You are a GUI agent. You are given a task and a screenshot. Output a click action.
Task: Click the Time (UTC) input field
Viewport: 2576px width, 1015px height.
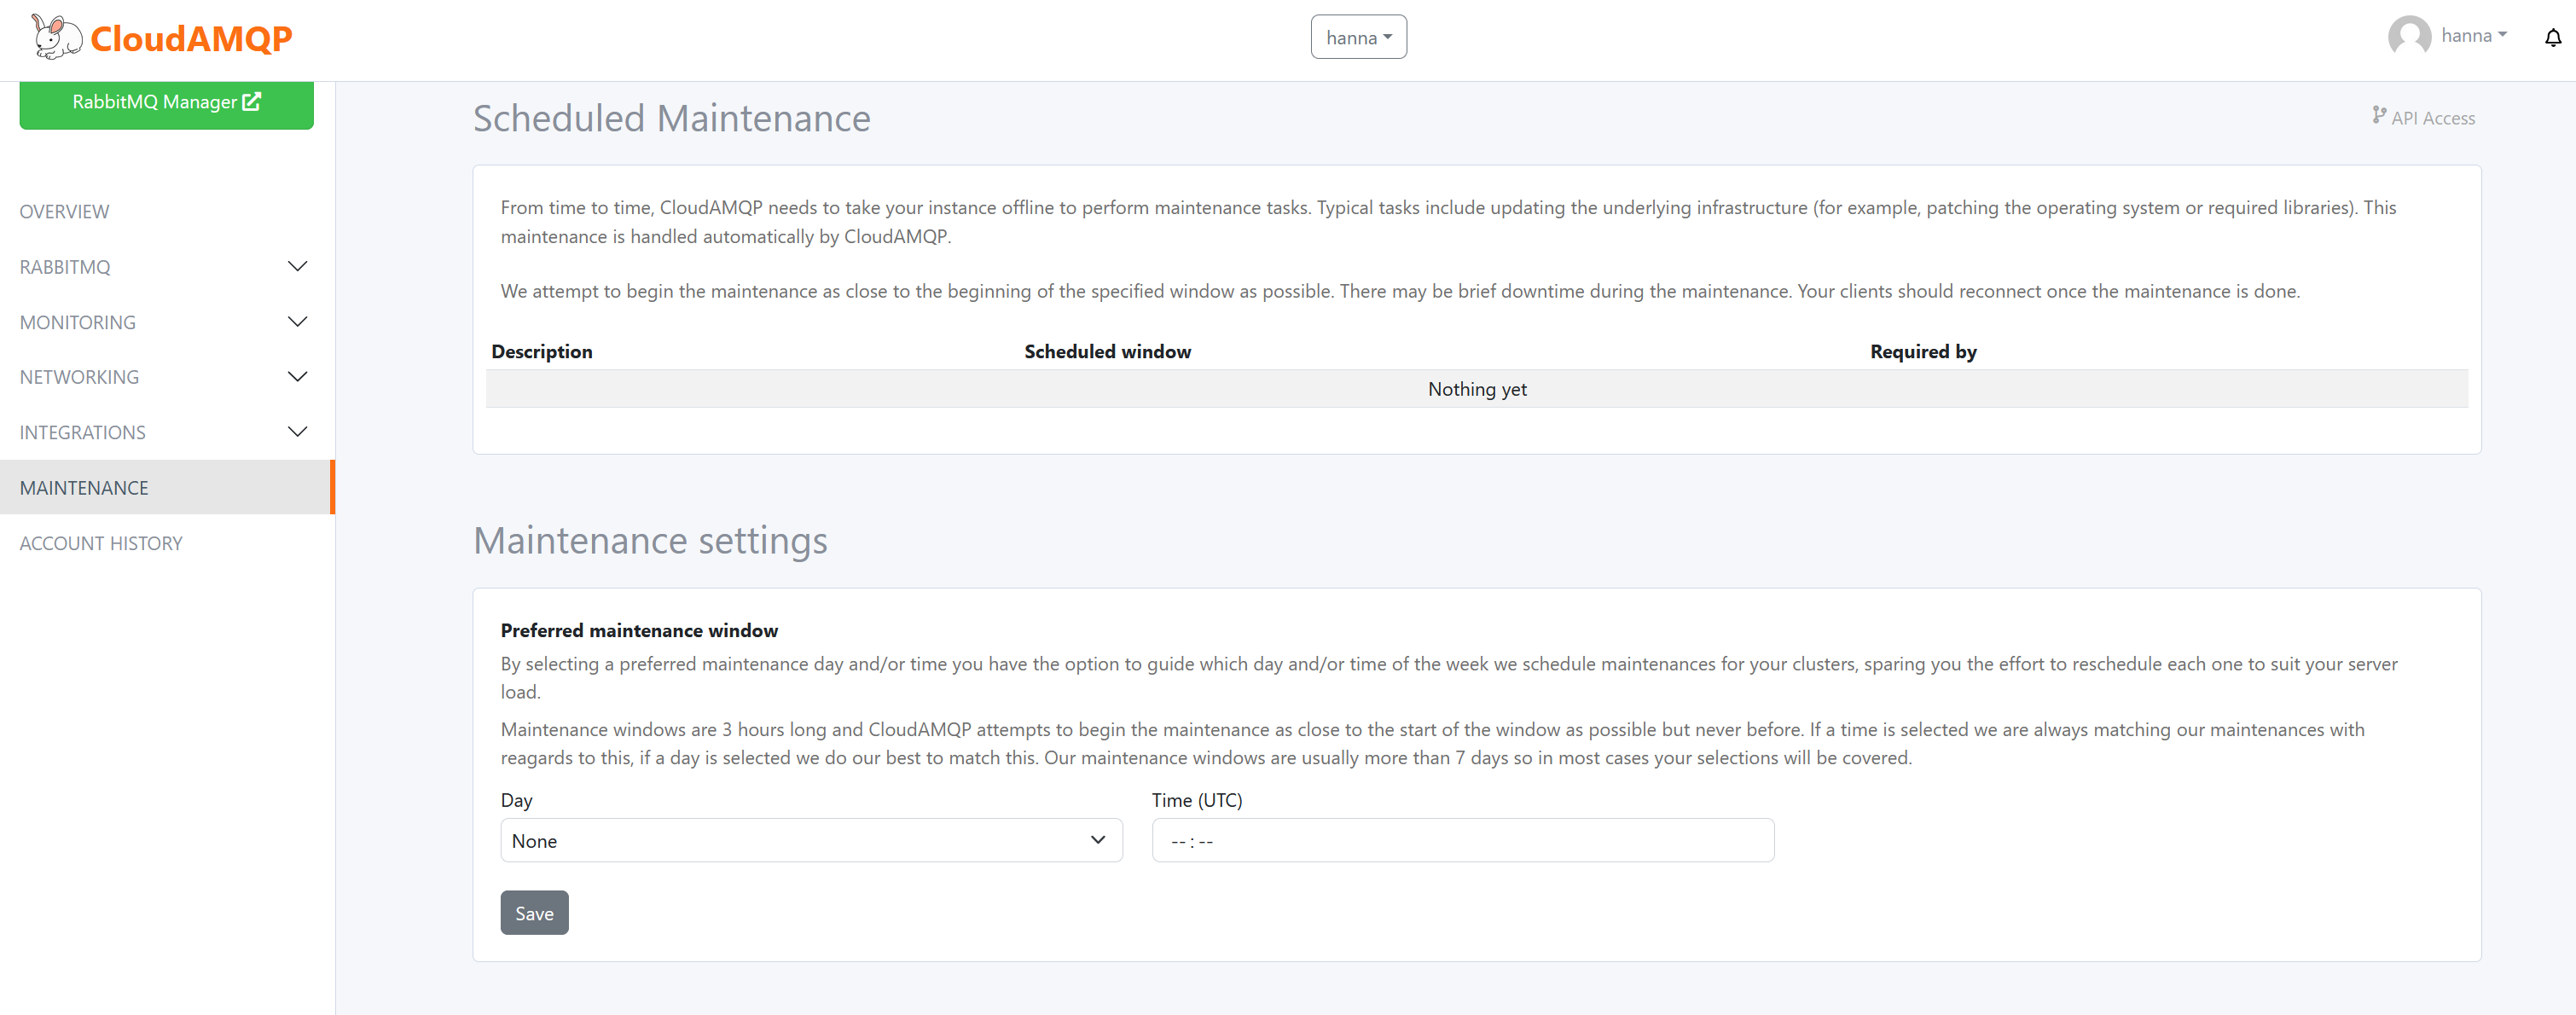(x=1462, y=840)
